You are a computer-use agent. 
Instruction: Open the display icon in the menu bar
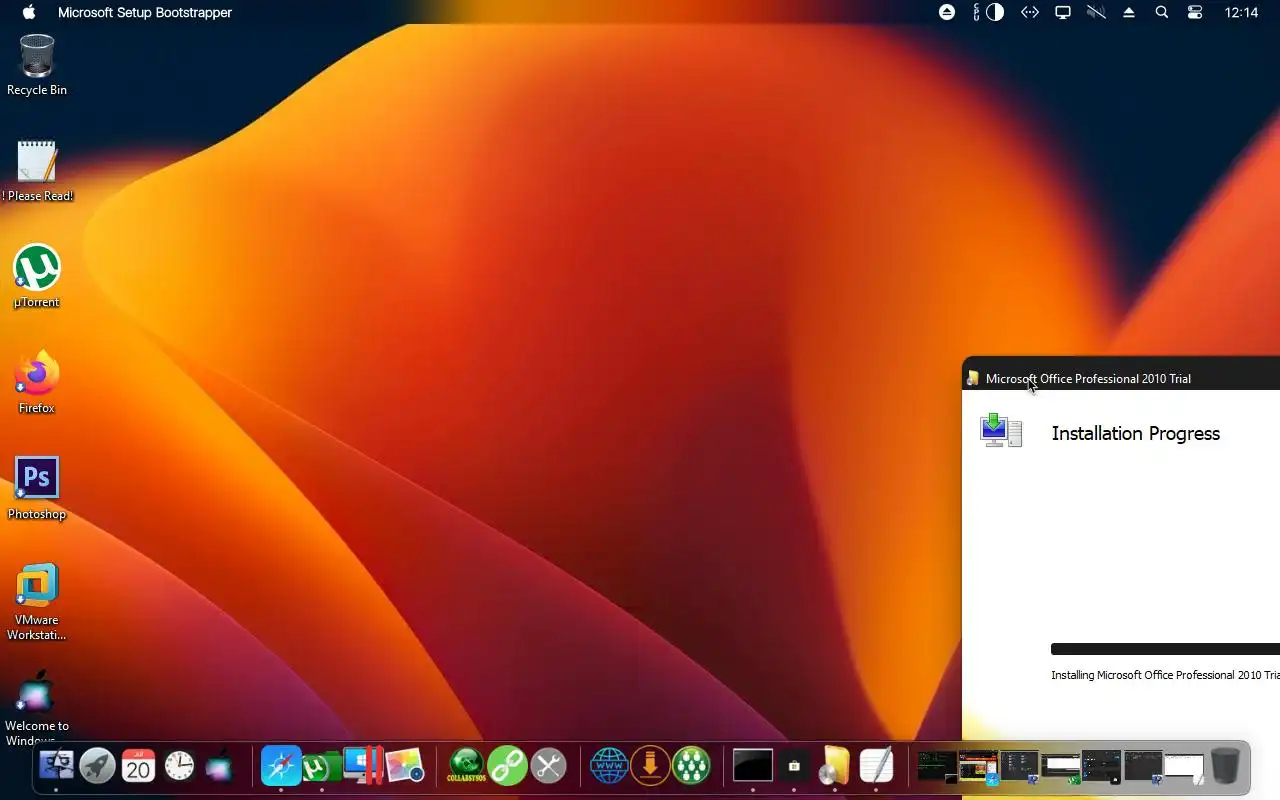[x=1063, y=12]
